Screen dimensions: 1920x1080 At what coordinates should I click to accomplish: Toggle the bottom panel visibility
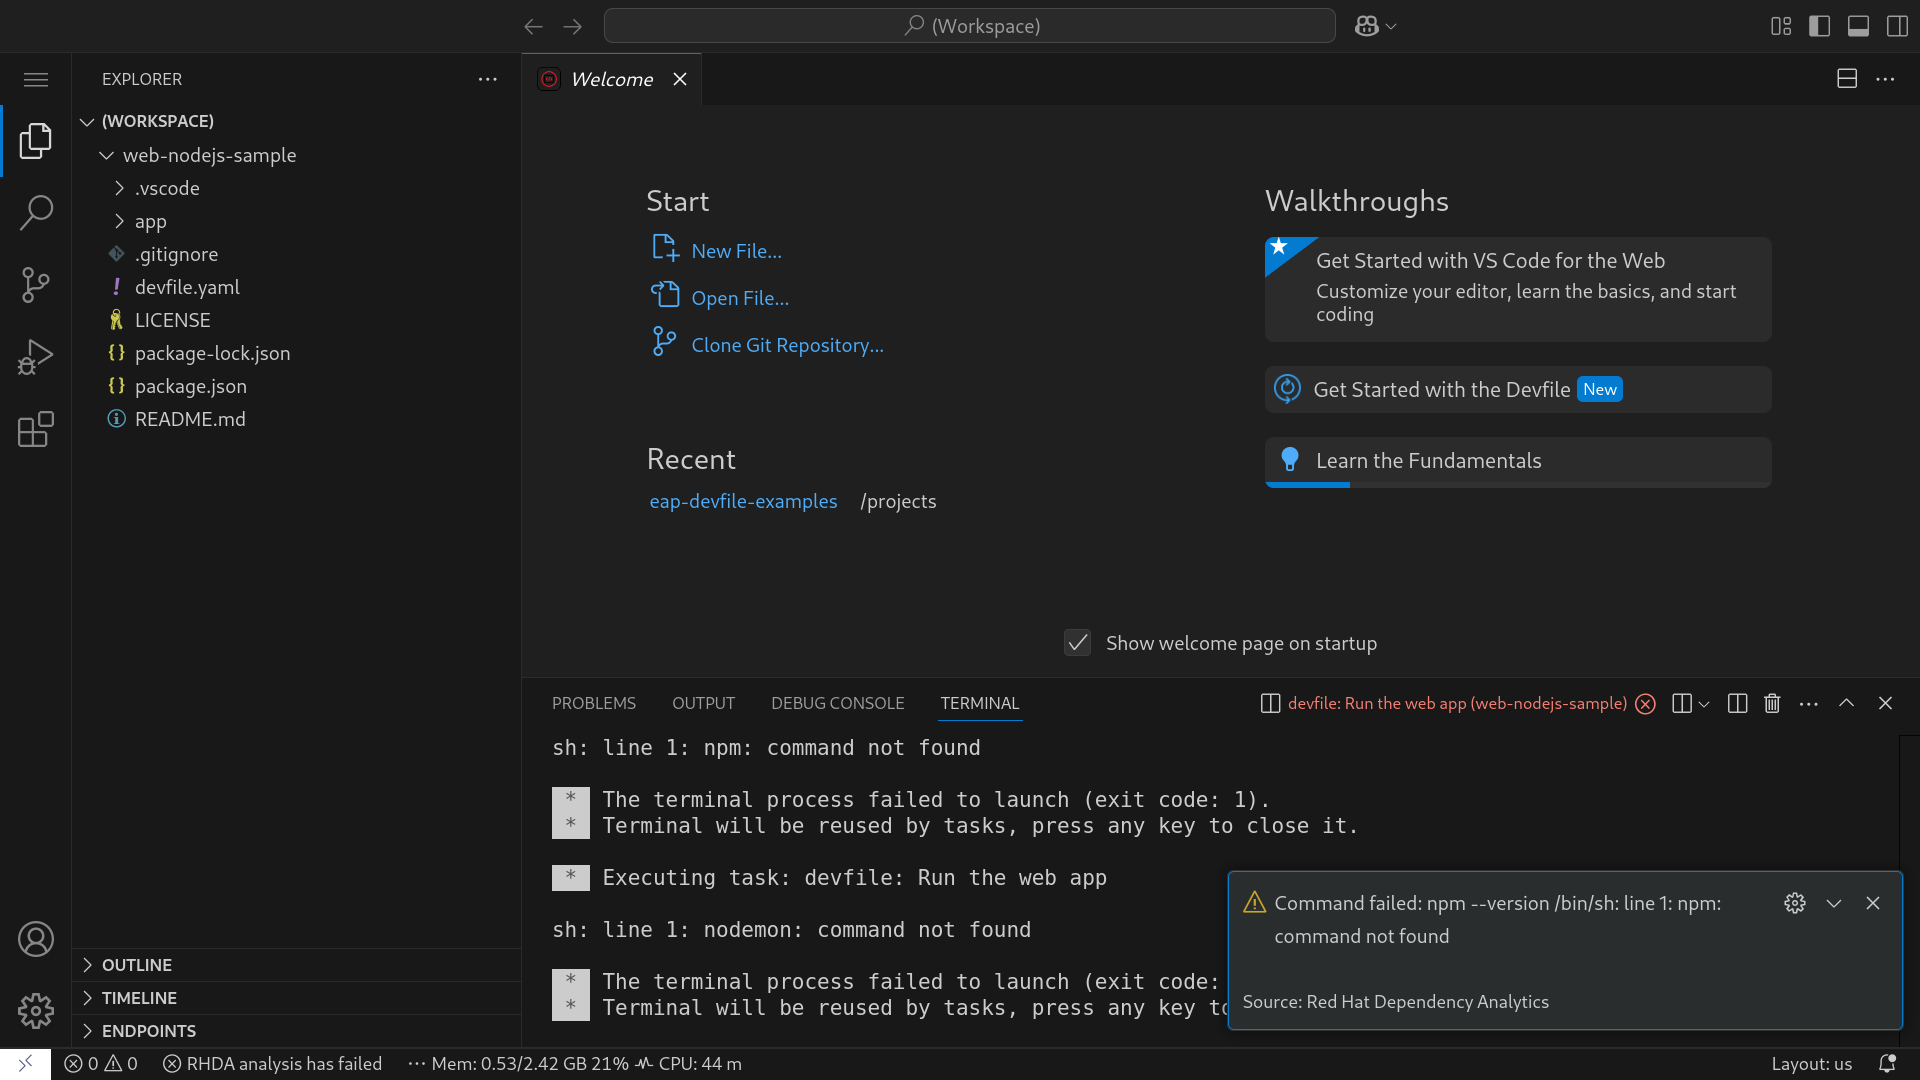(x=1858, y=26)
